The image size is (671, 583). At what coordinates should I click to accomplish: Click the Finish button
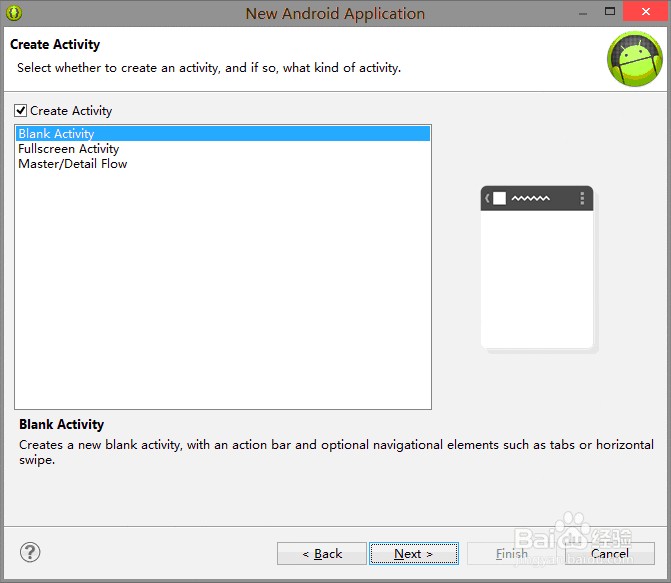coord(512,553)
